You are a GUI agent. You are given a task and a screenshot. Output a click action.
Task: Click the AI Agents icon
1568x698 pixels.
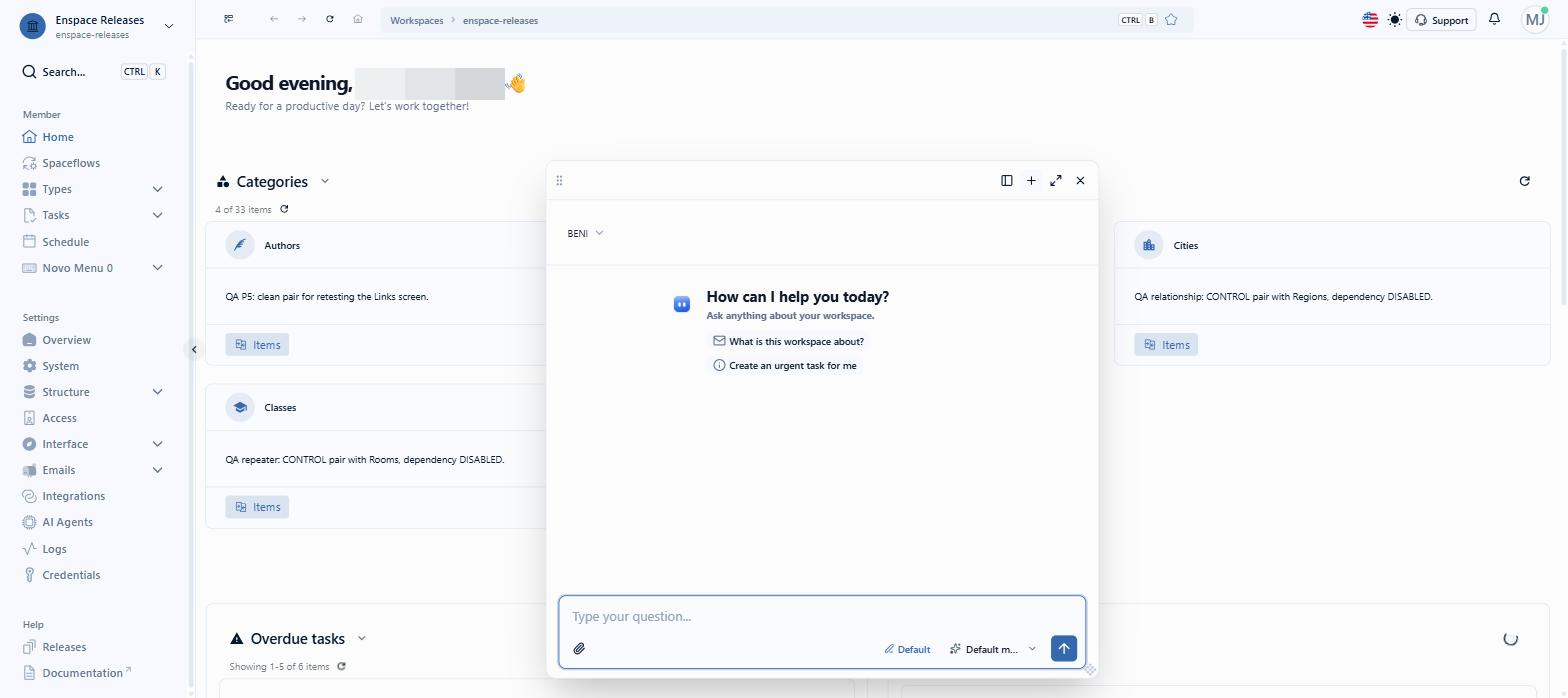tap(30, 522)
